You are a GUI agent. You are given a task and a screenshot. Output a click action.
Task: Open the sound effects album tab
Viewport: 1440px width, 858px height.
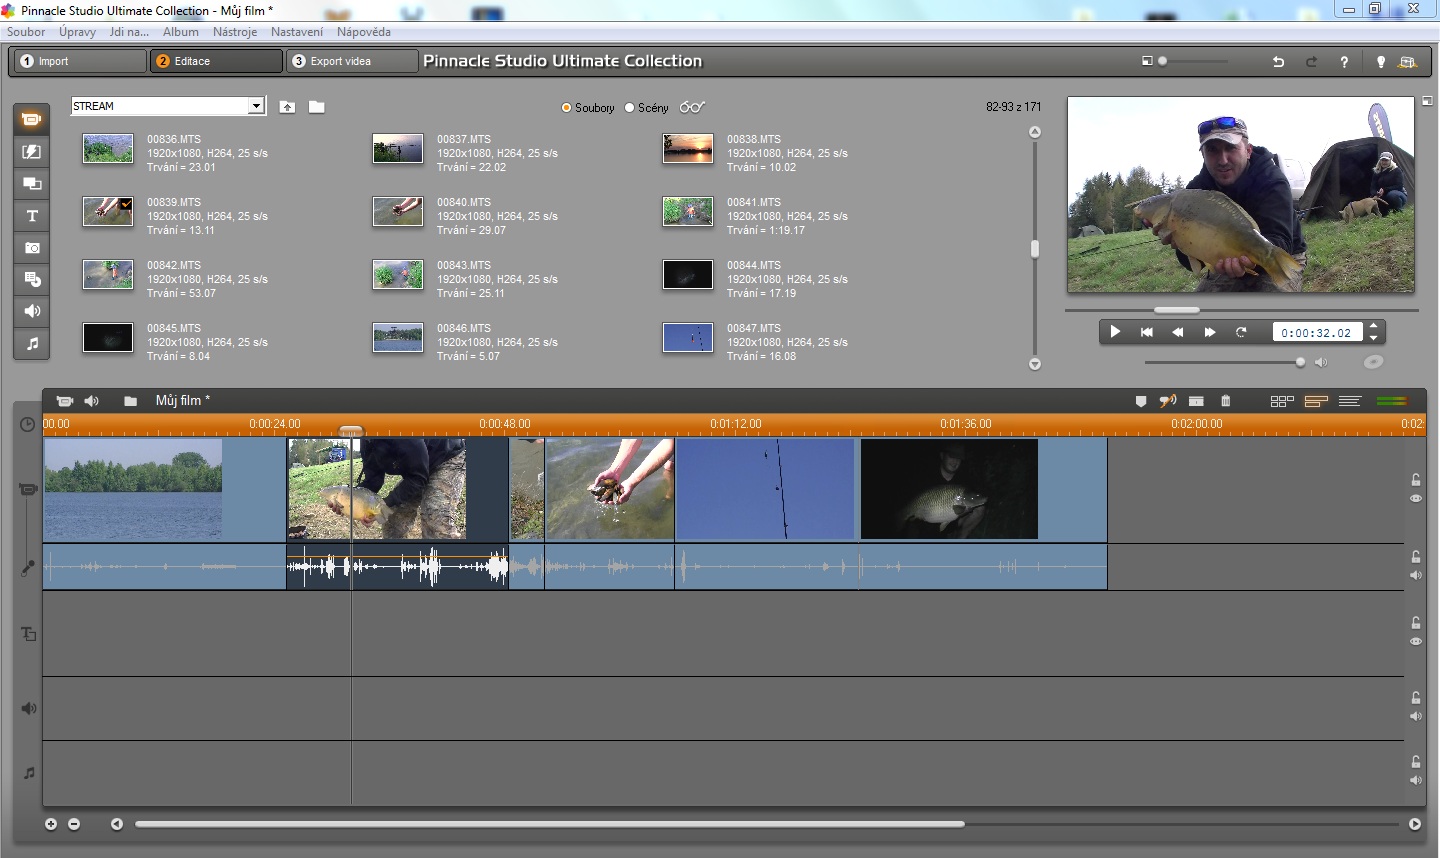point(32,312)
